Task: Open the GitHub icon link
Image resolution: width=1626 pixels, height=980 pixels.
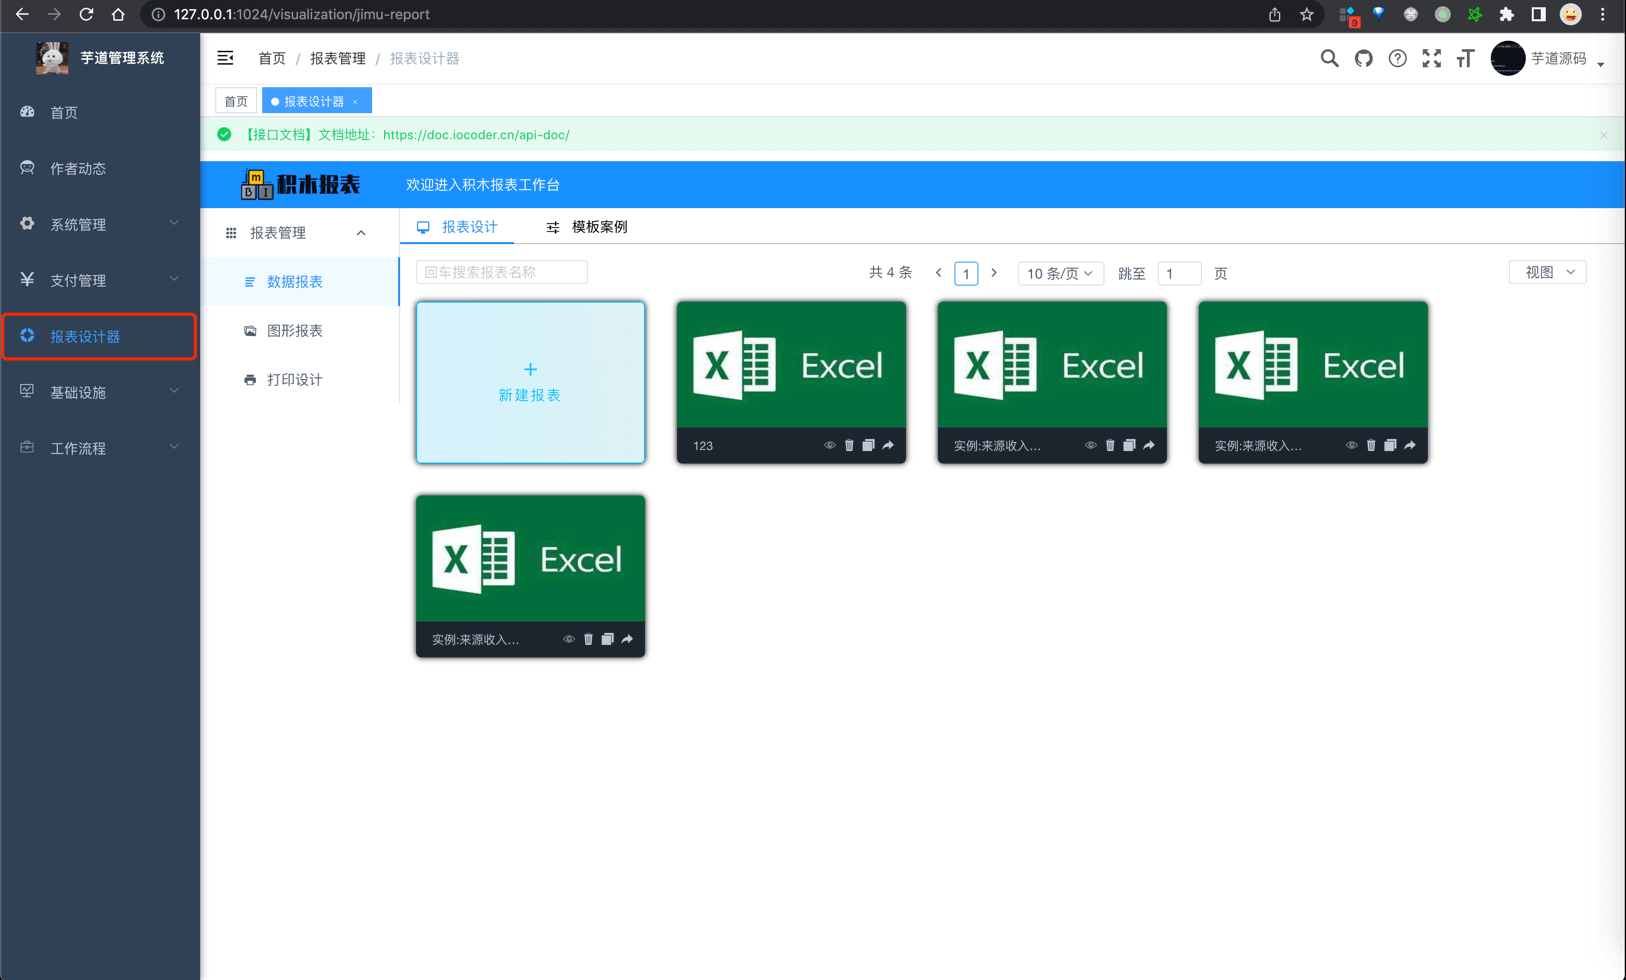Action: pos(1363,59)
